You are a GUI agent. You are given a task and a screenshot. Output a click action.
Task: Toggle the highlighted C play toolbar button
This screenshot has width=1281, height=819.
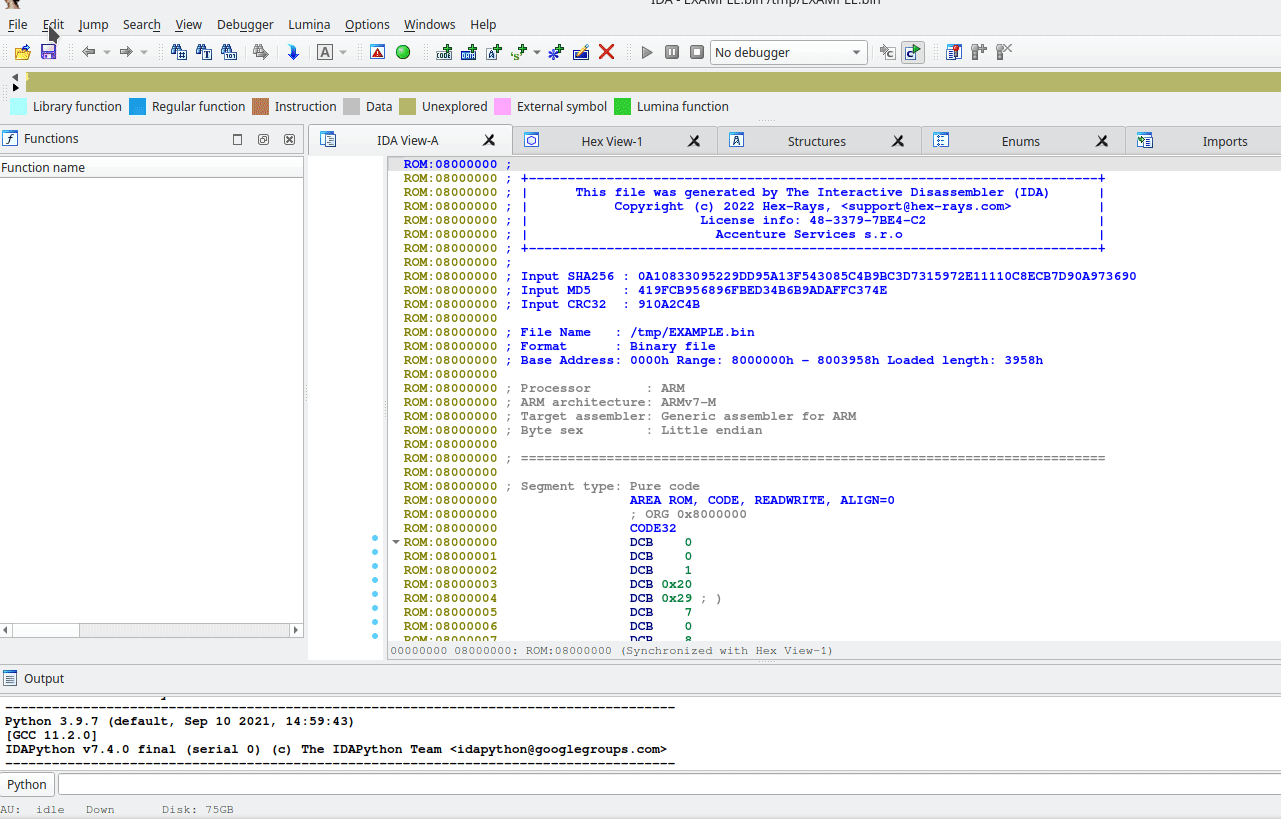[x=912, y=52]
